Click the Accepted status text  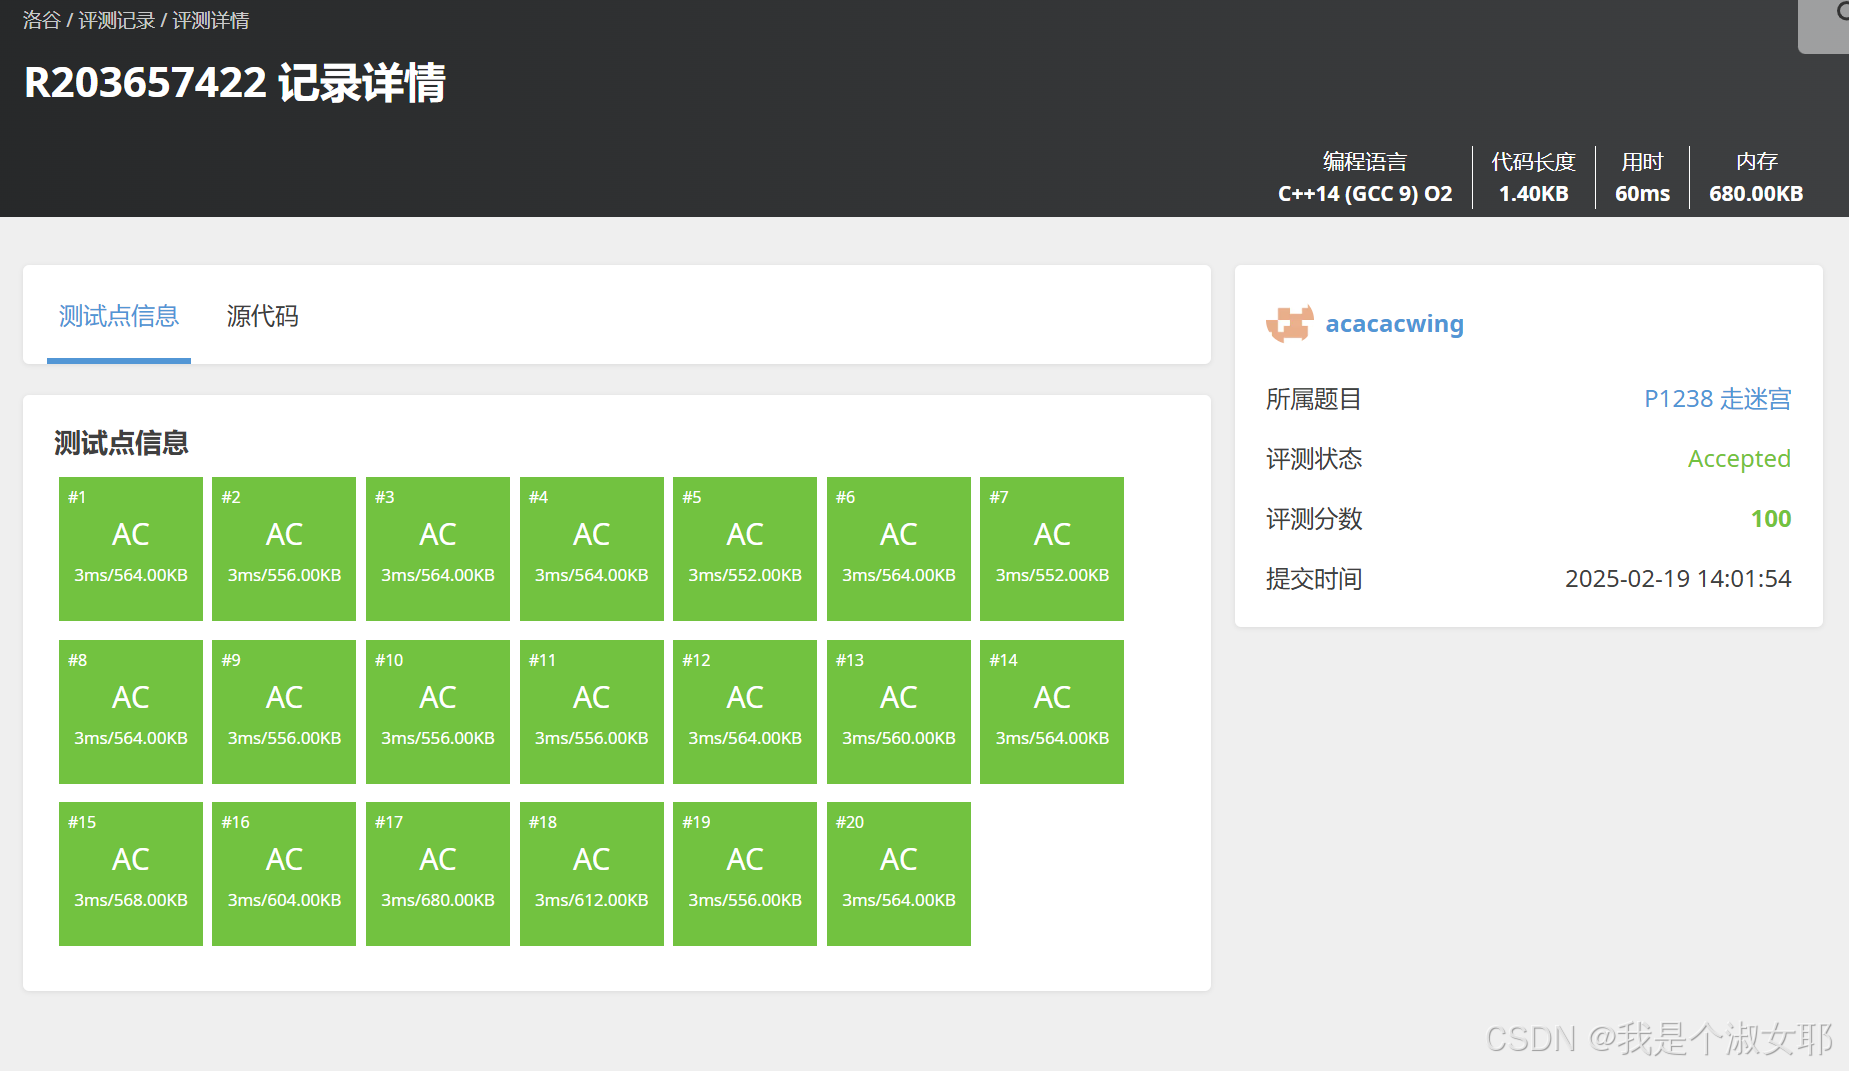[1739, 458]
